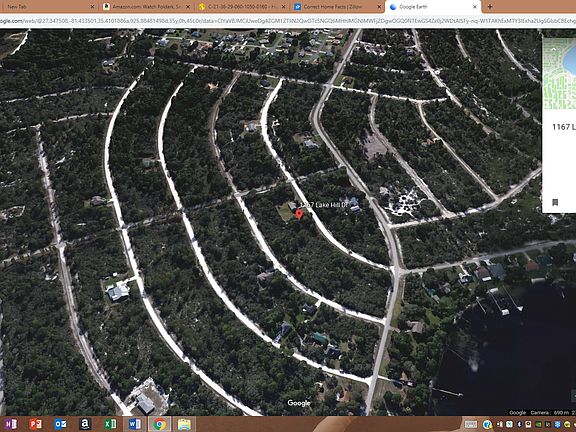Click the Chrome icon in the taskbar
This screenshot has height=432, width=576.
(159, 424)
